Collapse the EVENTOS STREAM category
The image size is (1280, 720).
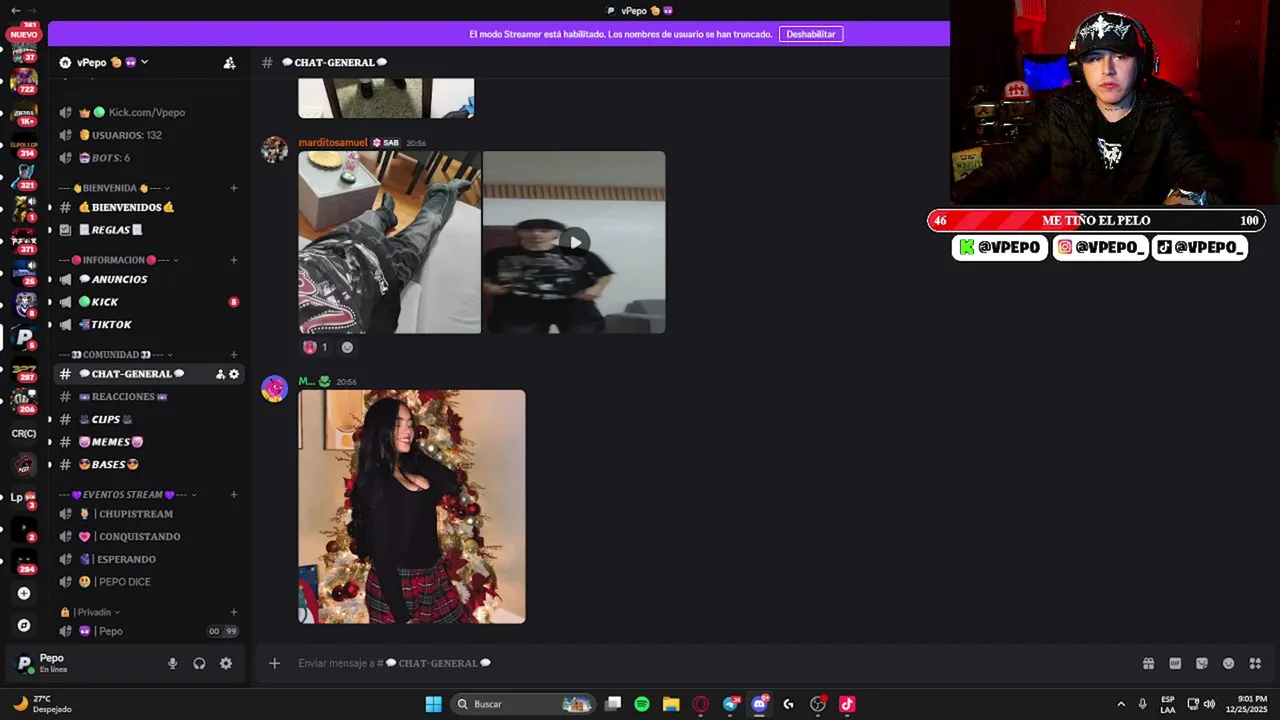click(128, 495)
